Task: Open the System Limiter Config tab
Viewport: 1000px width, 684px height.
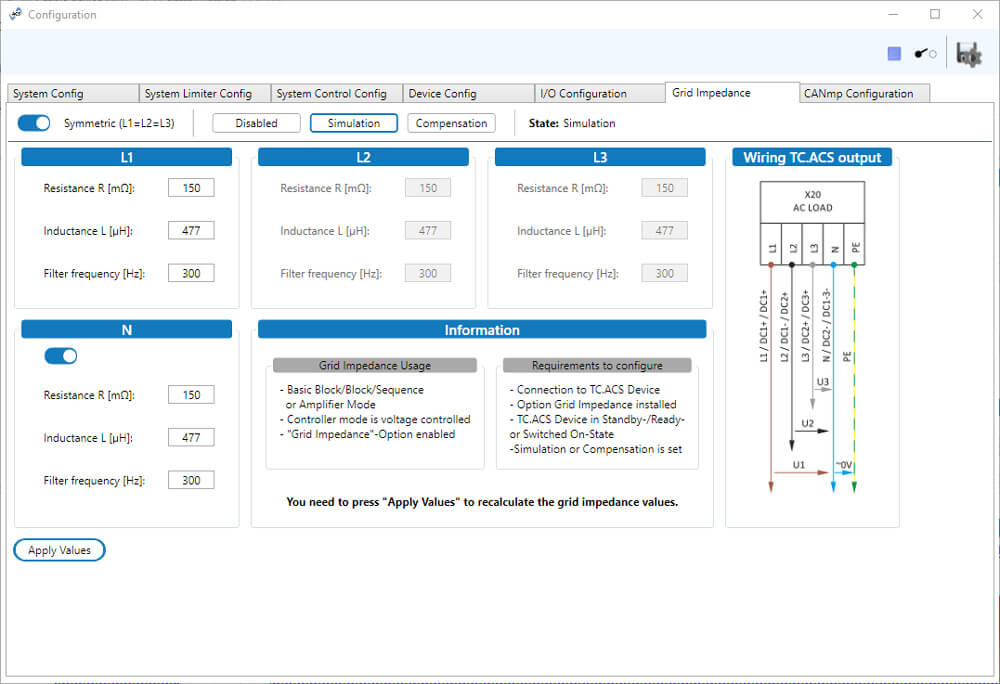Action: click(x=203, y=93)
